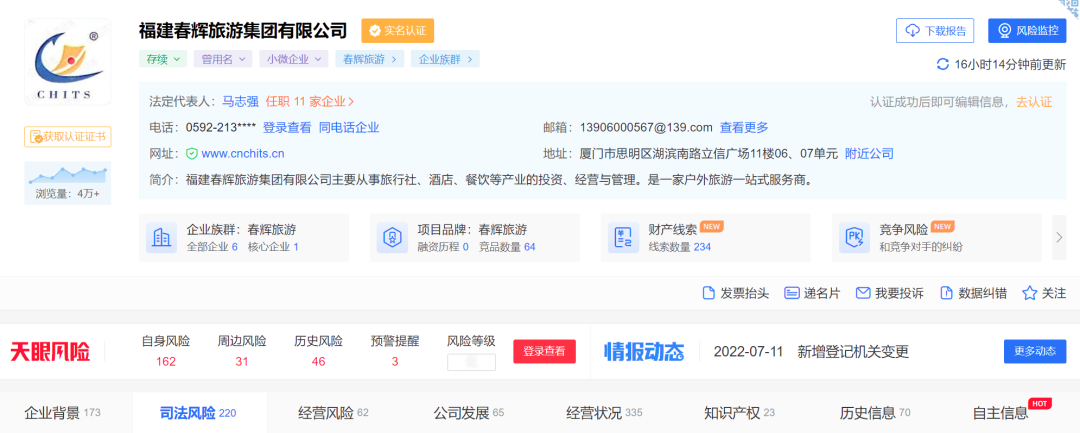This screenshot has height=433, width=1080.
Task: Click the 浏览量 trend chart
Action: pos(68,174)
